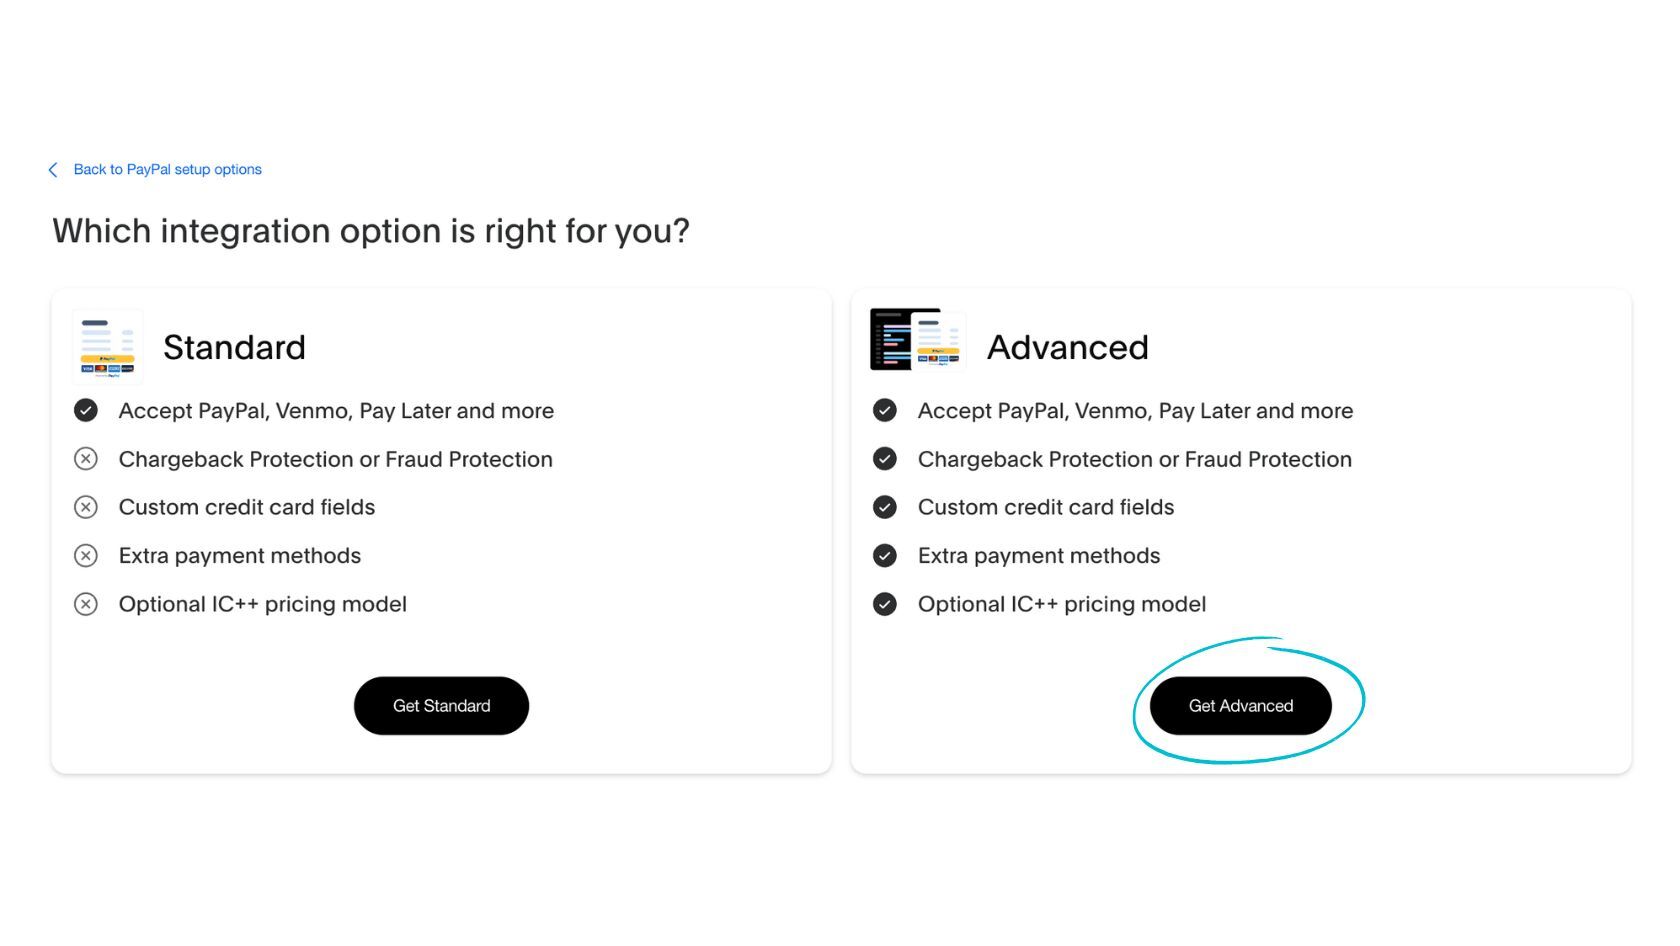Click X icon beside Standard Chargeback Protection
The height and width of the screenshot is (946, 1680).
[x=86, y=459]
